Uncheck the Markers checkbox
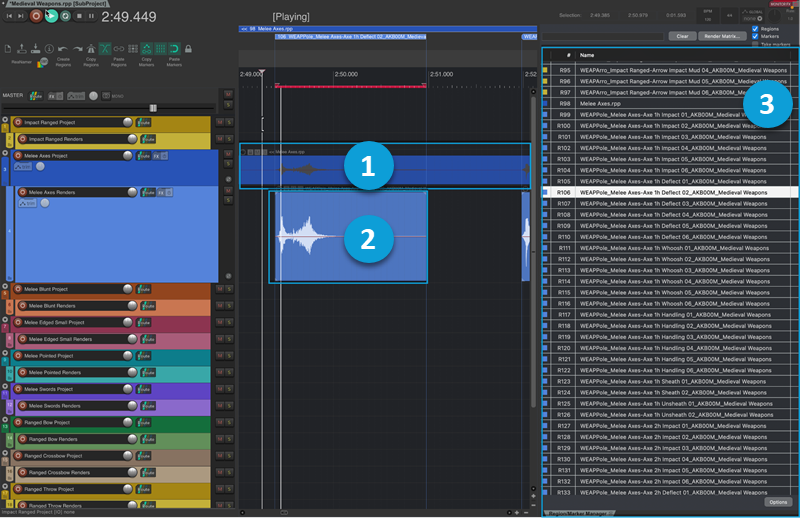The image size is (800, 518). [754, 37]
